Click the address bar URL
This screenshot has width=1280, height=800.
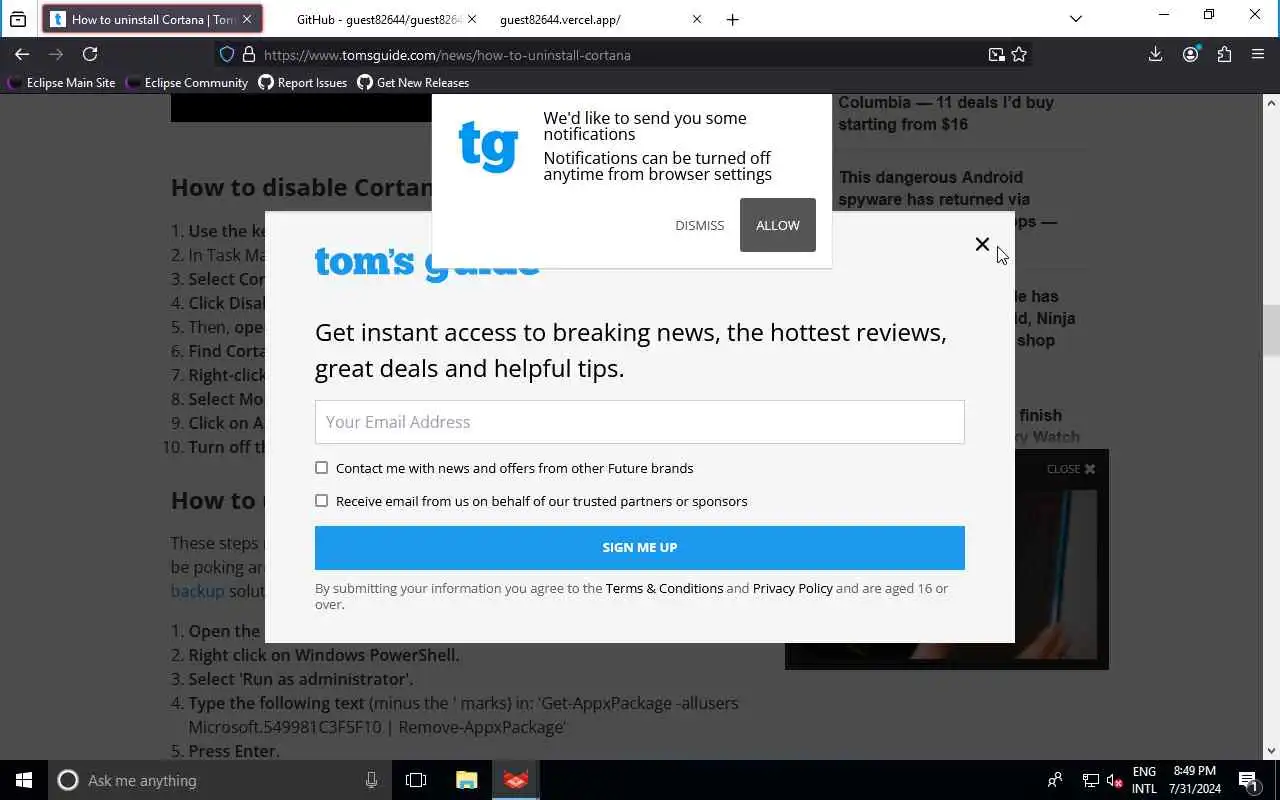[447, 55]
